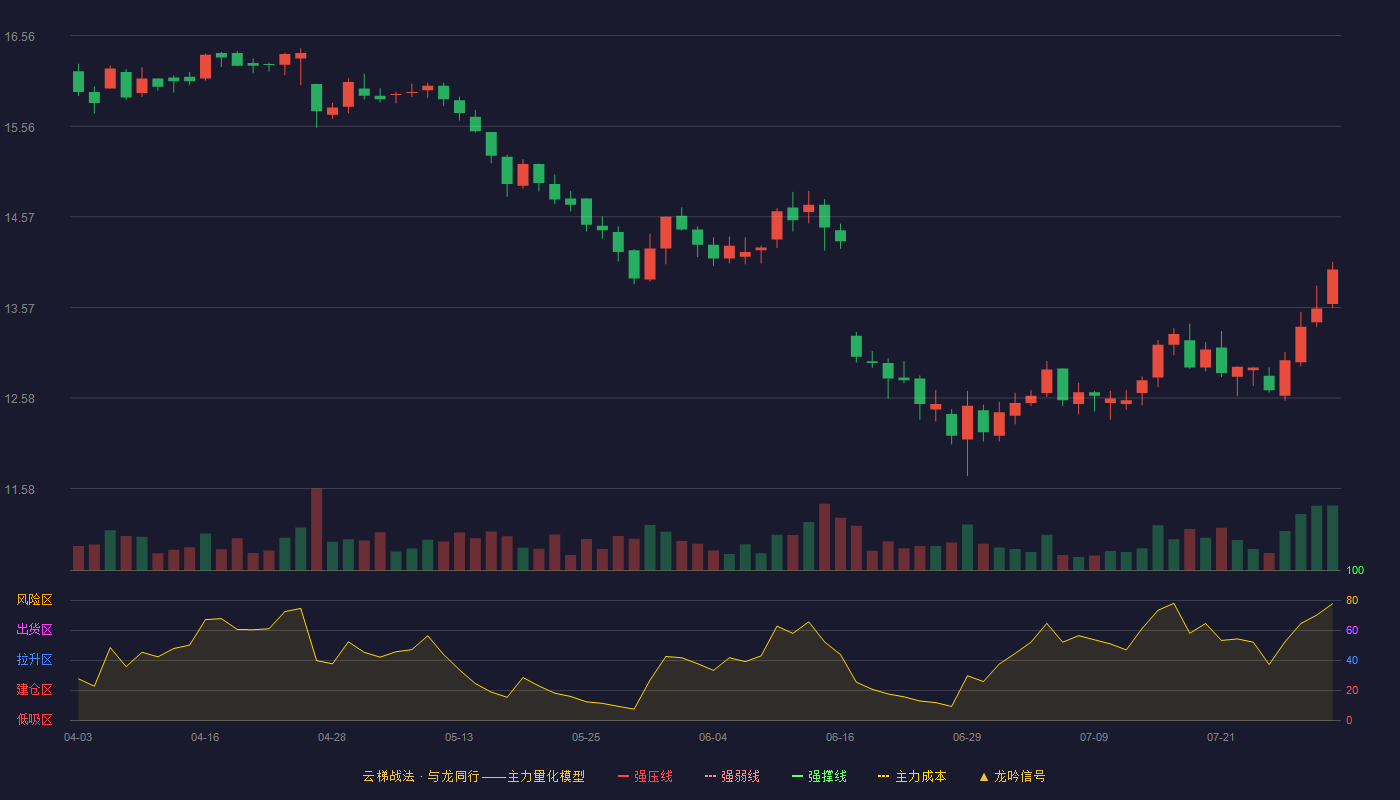1400x800 pixels.
Task: Click the orange 80 indicator axis value
Action: pos(1352,600)
